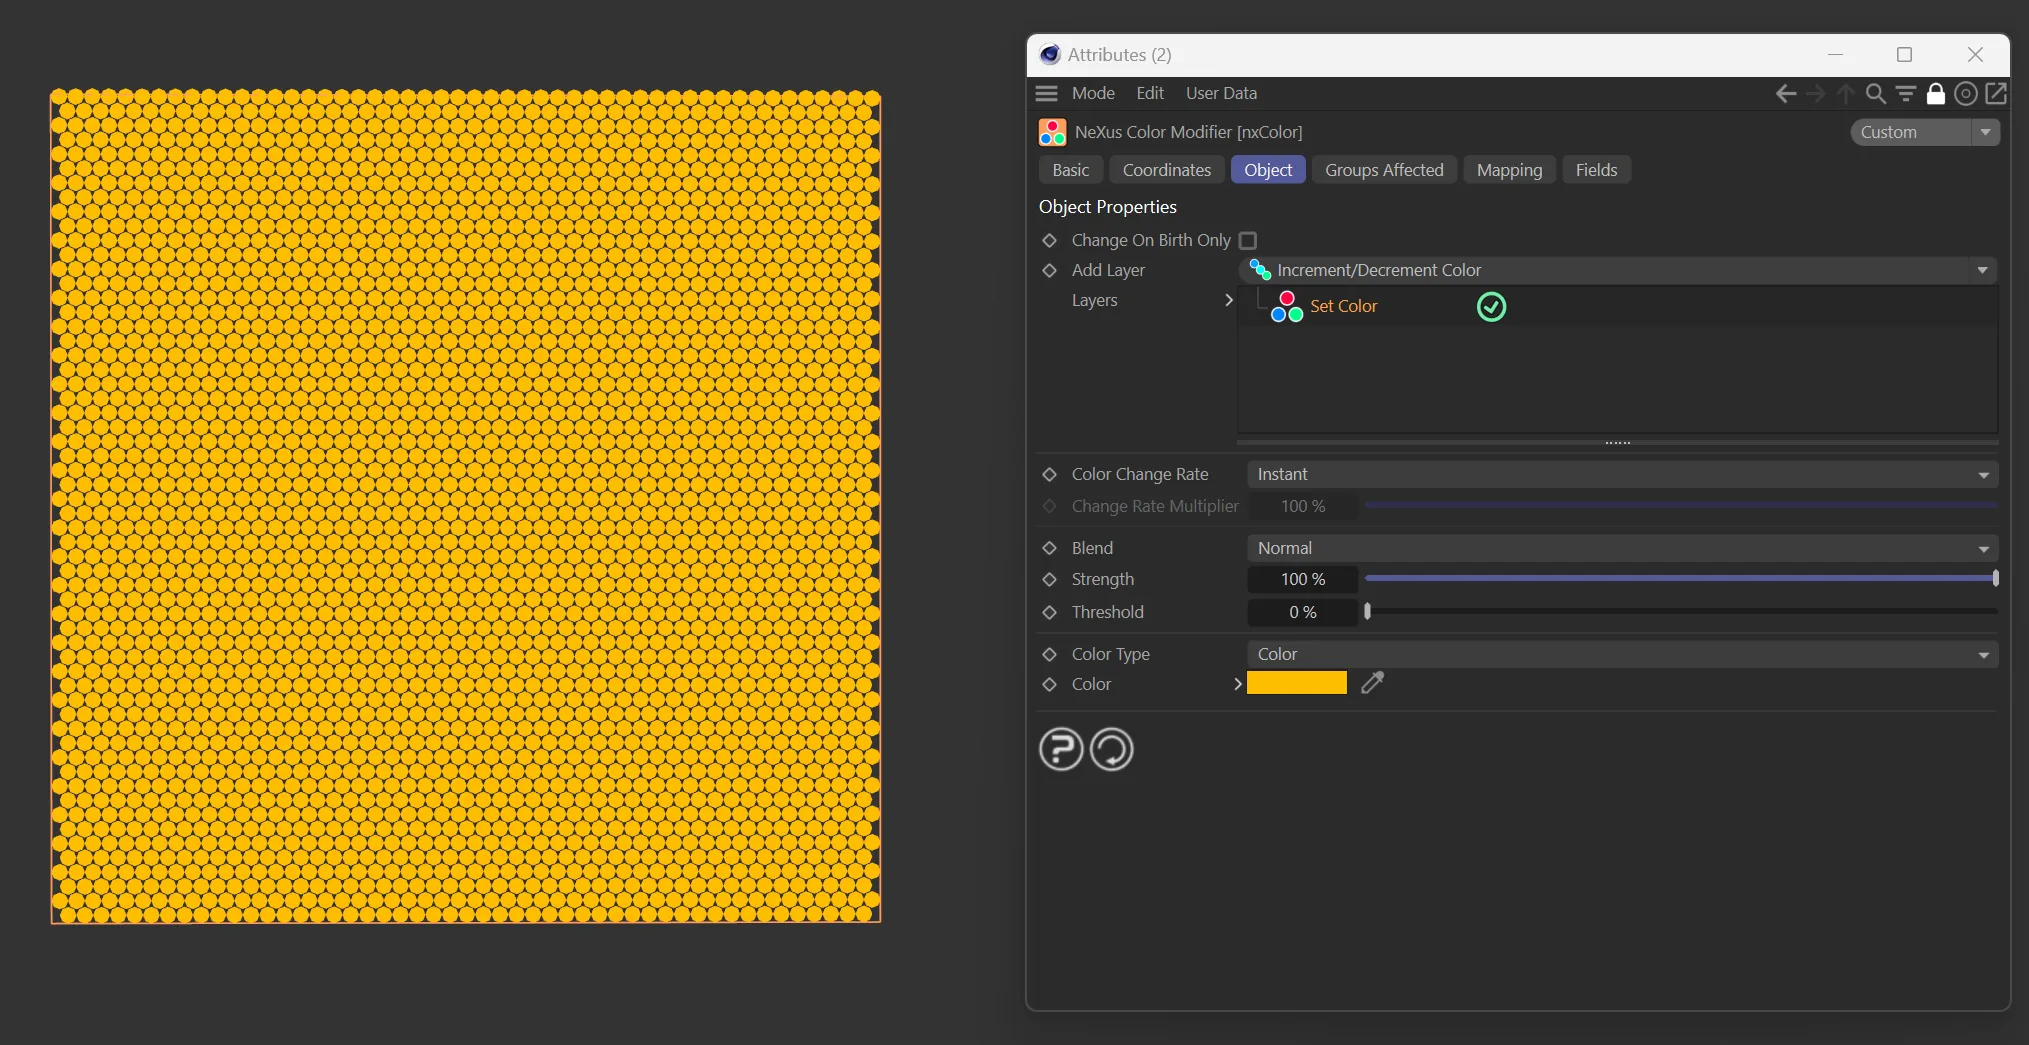Expand the Color property chevron

1237,684
